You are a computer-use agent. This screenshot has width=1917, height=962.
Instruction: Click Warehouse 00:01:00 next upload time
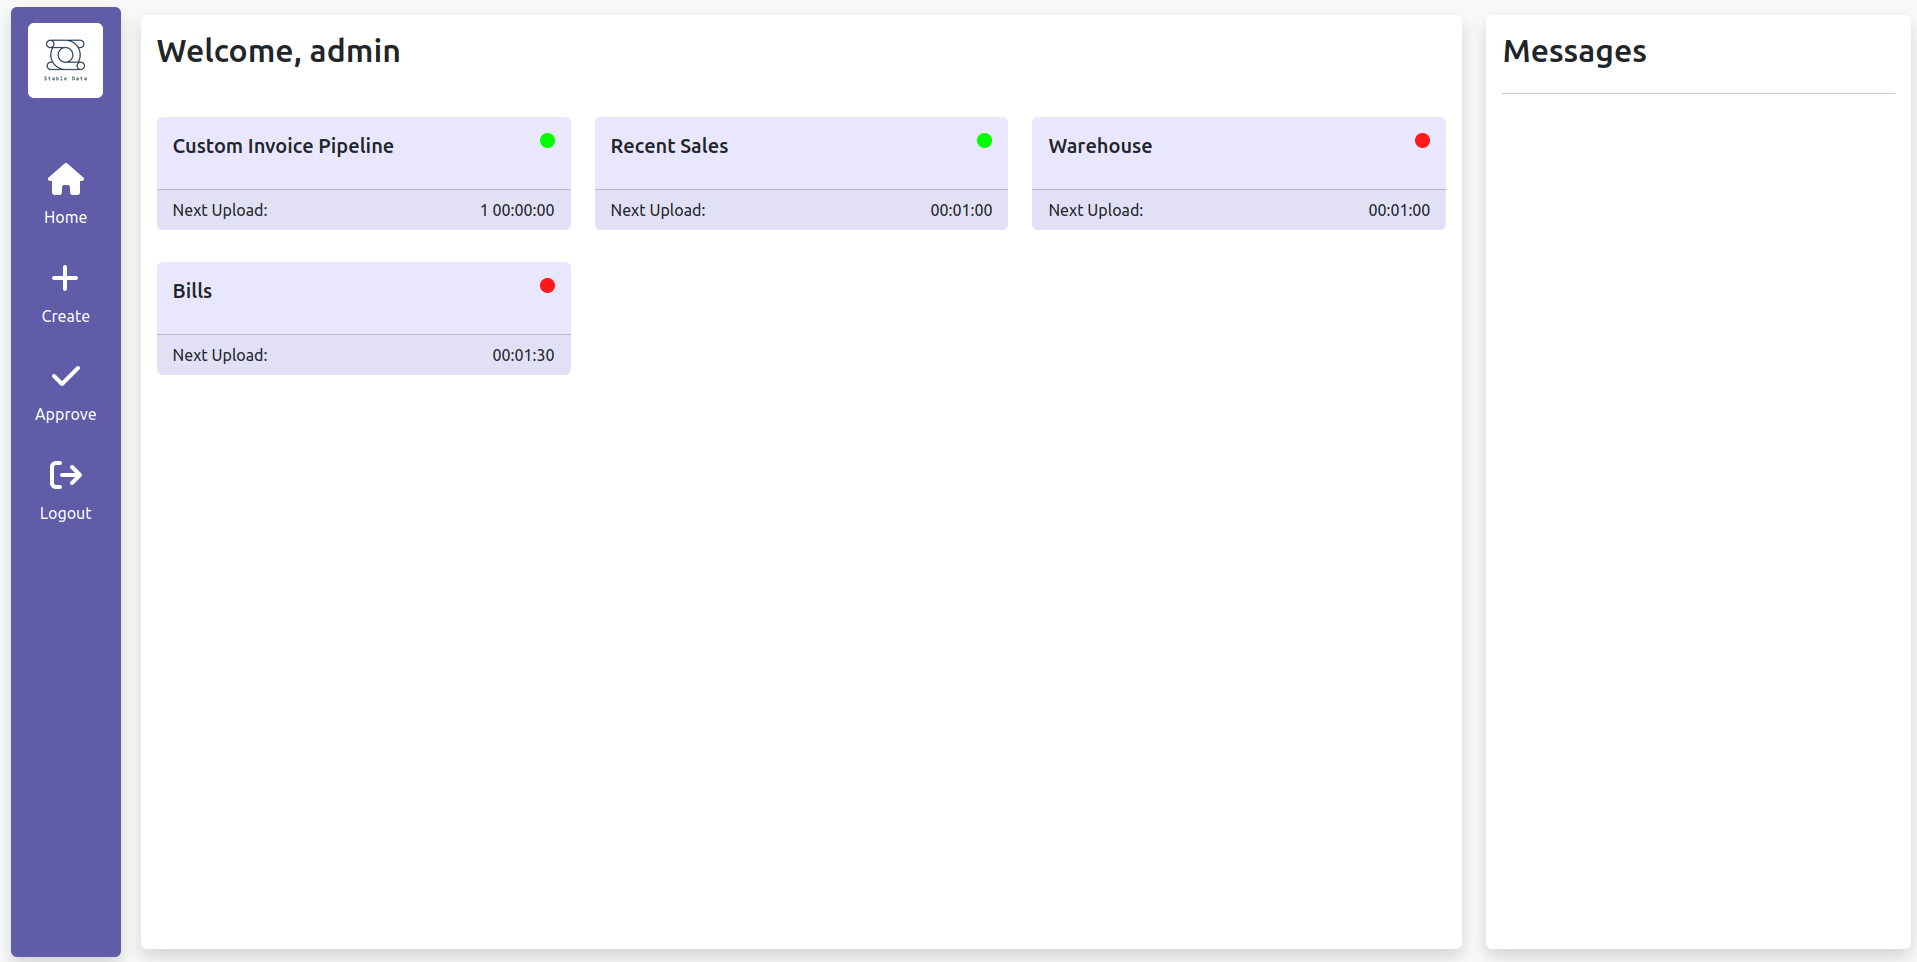click(1399, 210)
